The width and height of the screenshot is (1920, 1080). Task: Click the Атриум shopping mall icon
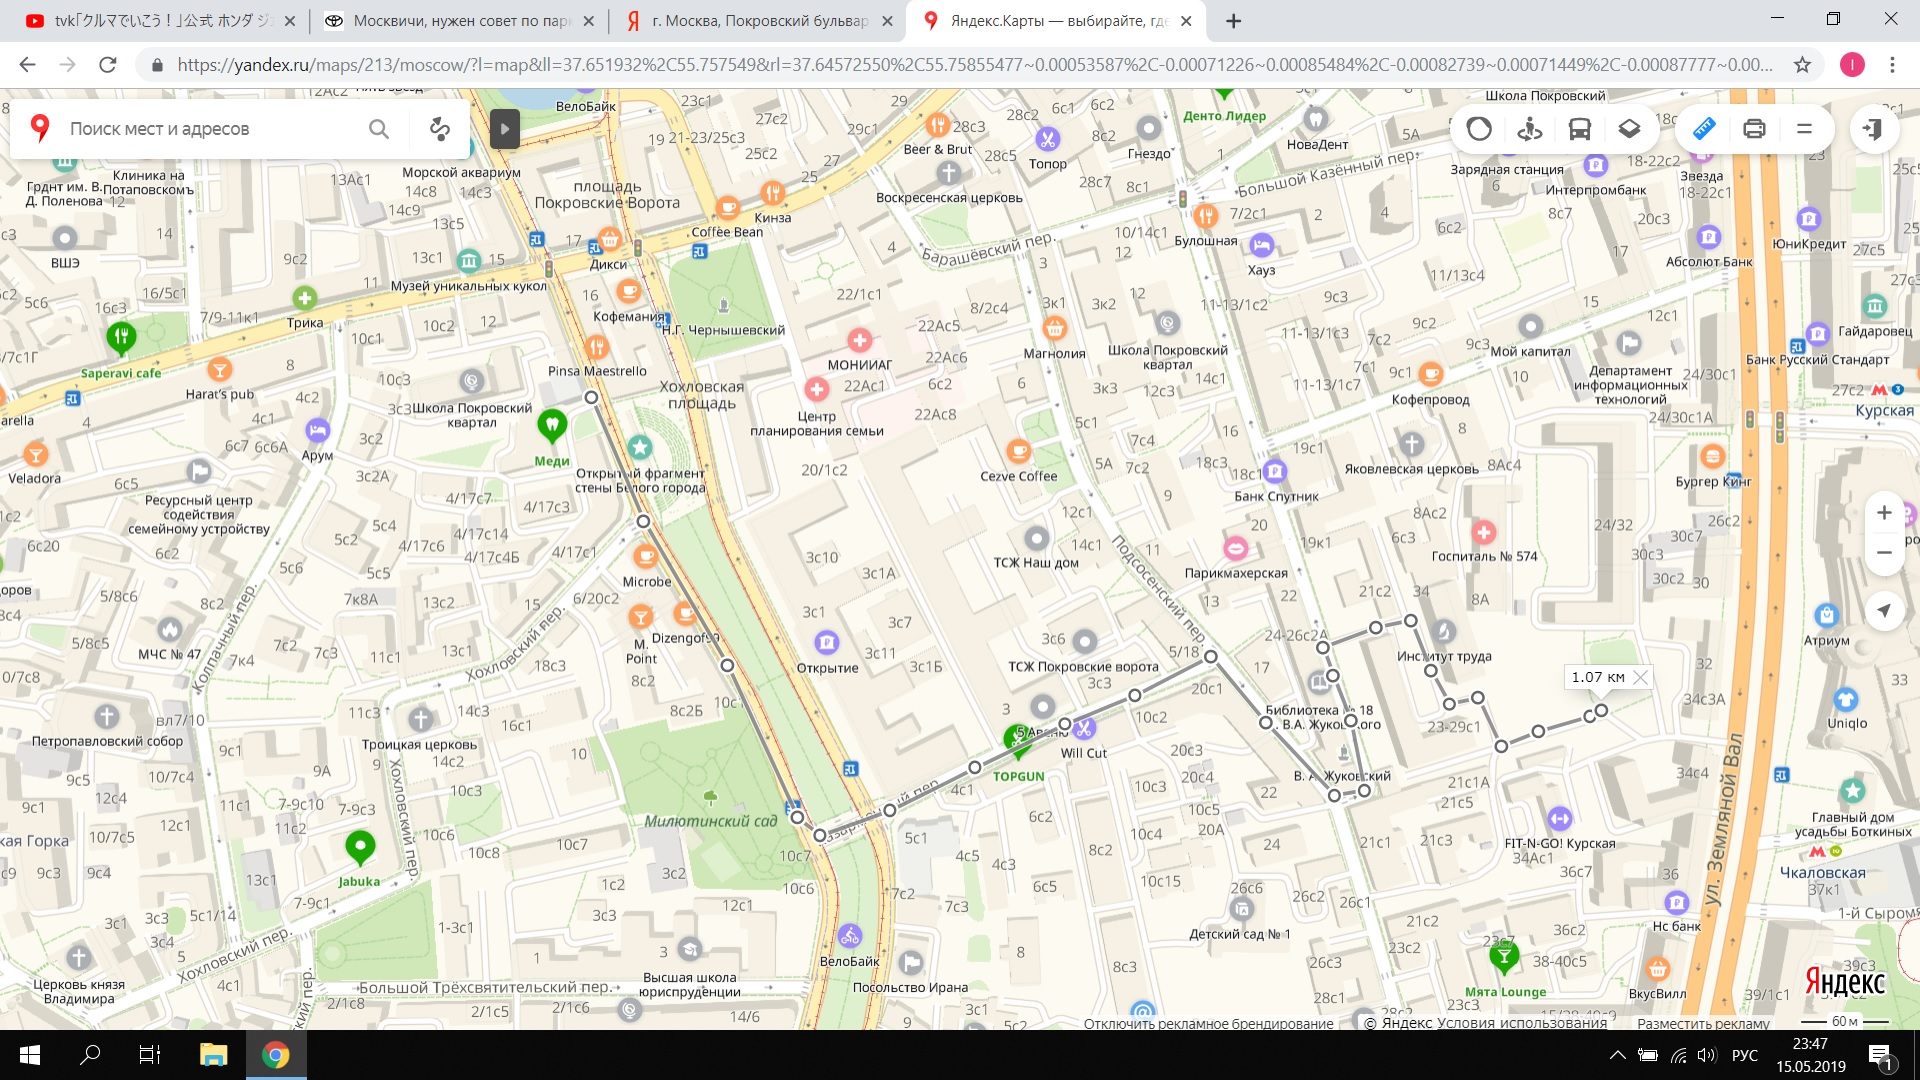pyautogui.click(x=1827, y=616)
